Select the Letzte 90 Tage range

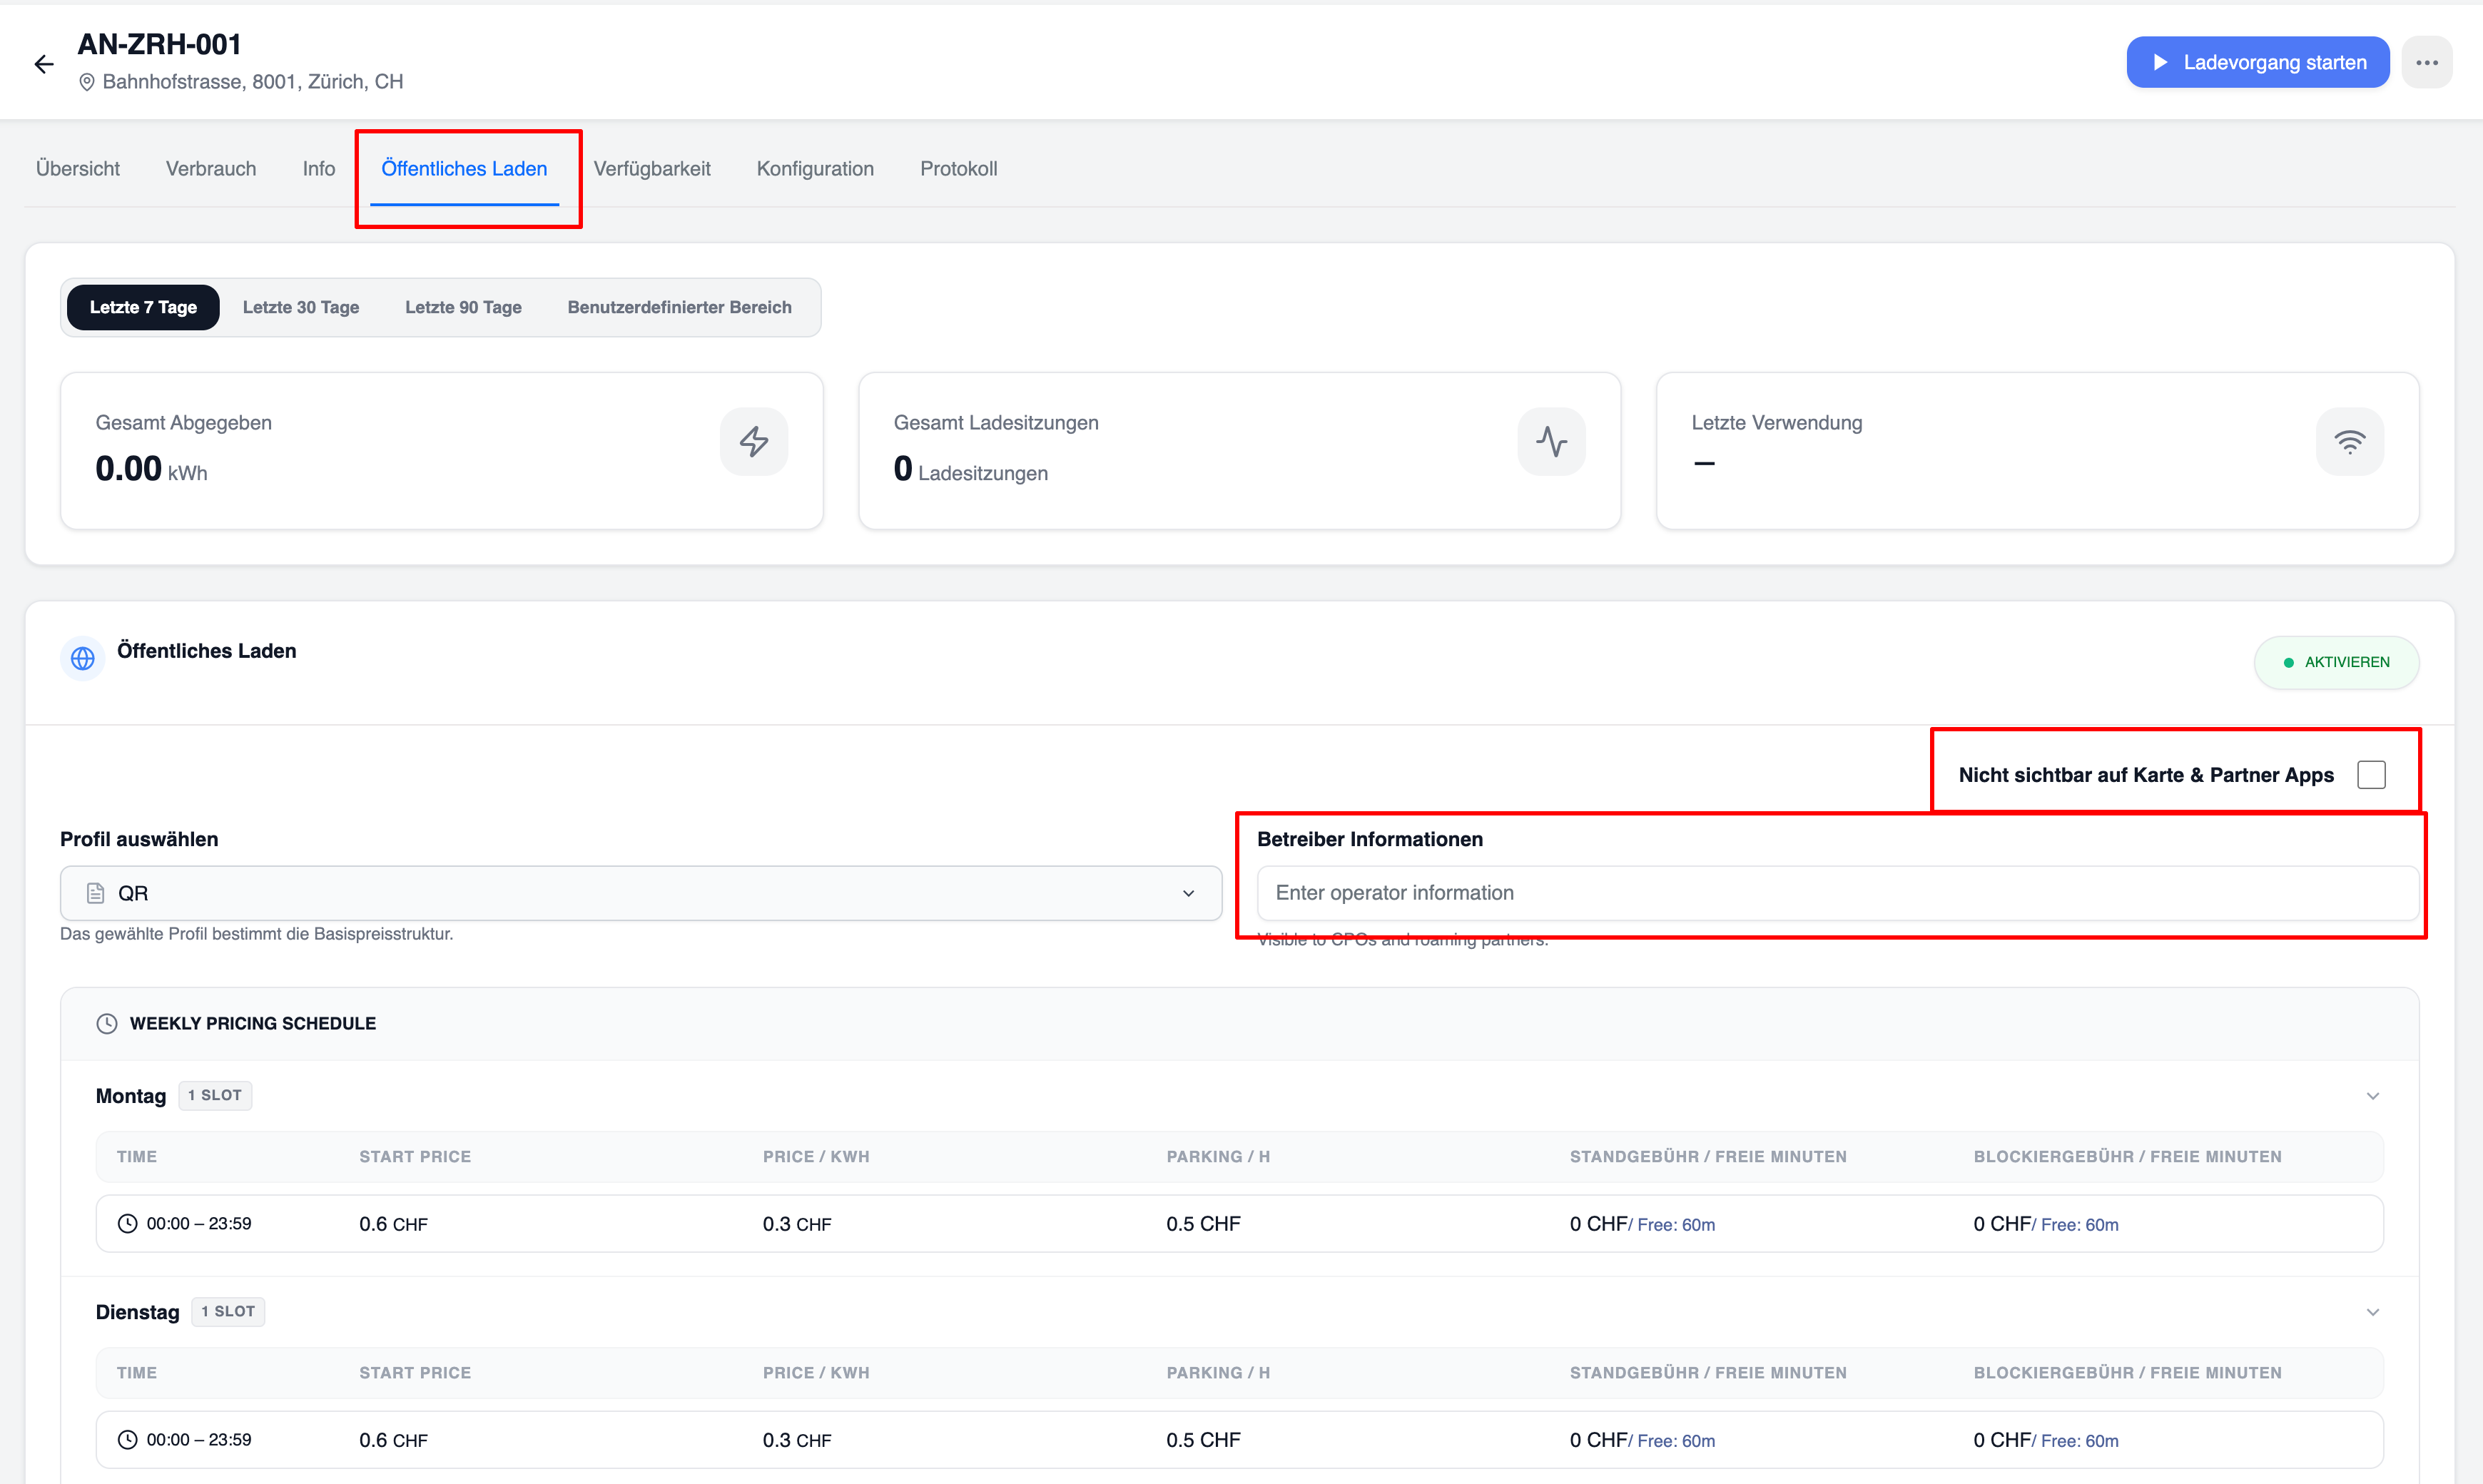click(x=463, y=307)
